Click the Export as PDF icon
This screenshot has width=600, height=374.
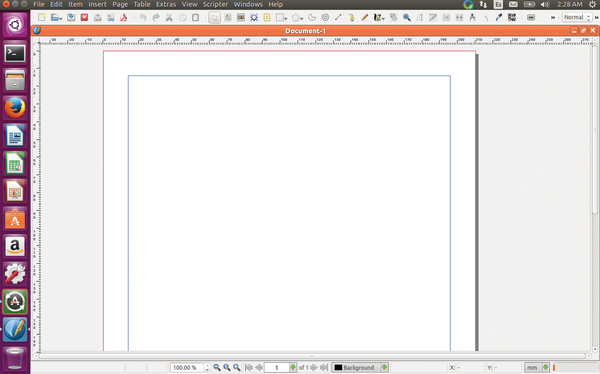coord(124,18)
